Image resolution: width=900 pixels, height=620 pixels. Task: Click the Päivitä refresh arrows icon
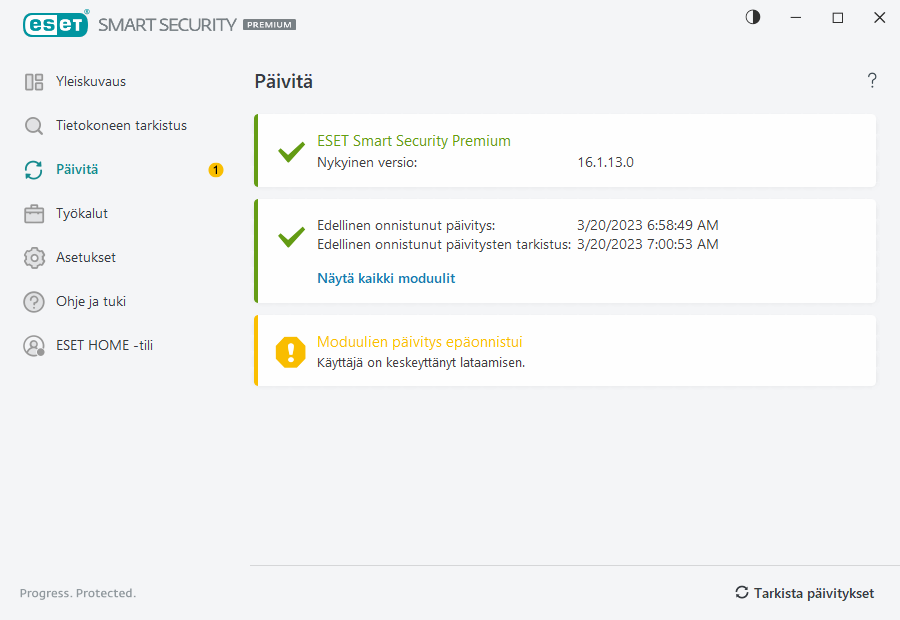[x=34, y=170]
